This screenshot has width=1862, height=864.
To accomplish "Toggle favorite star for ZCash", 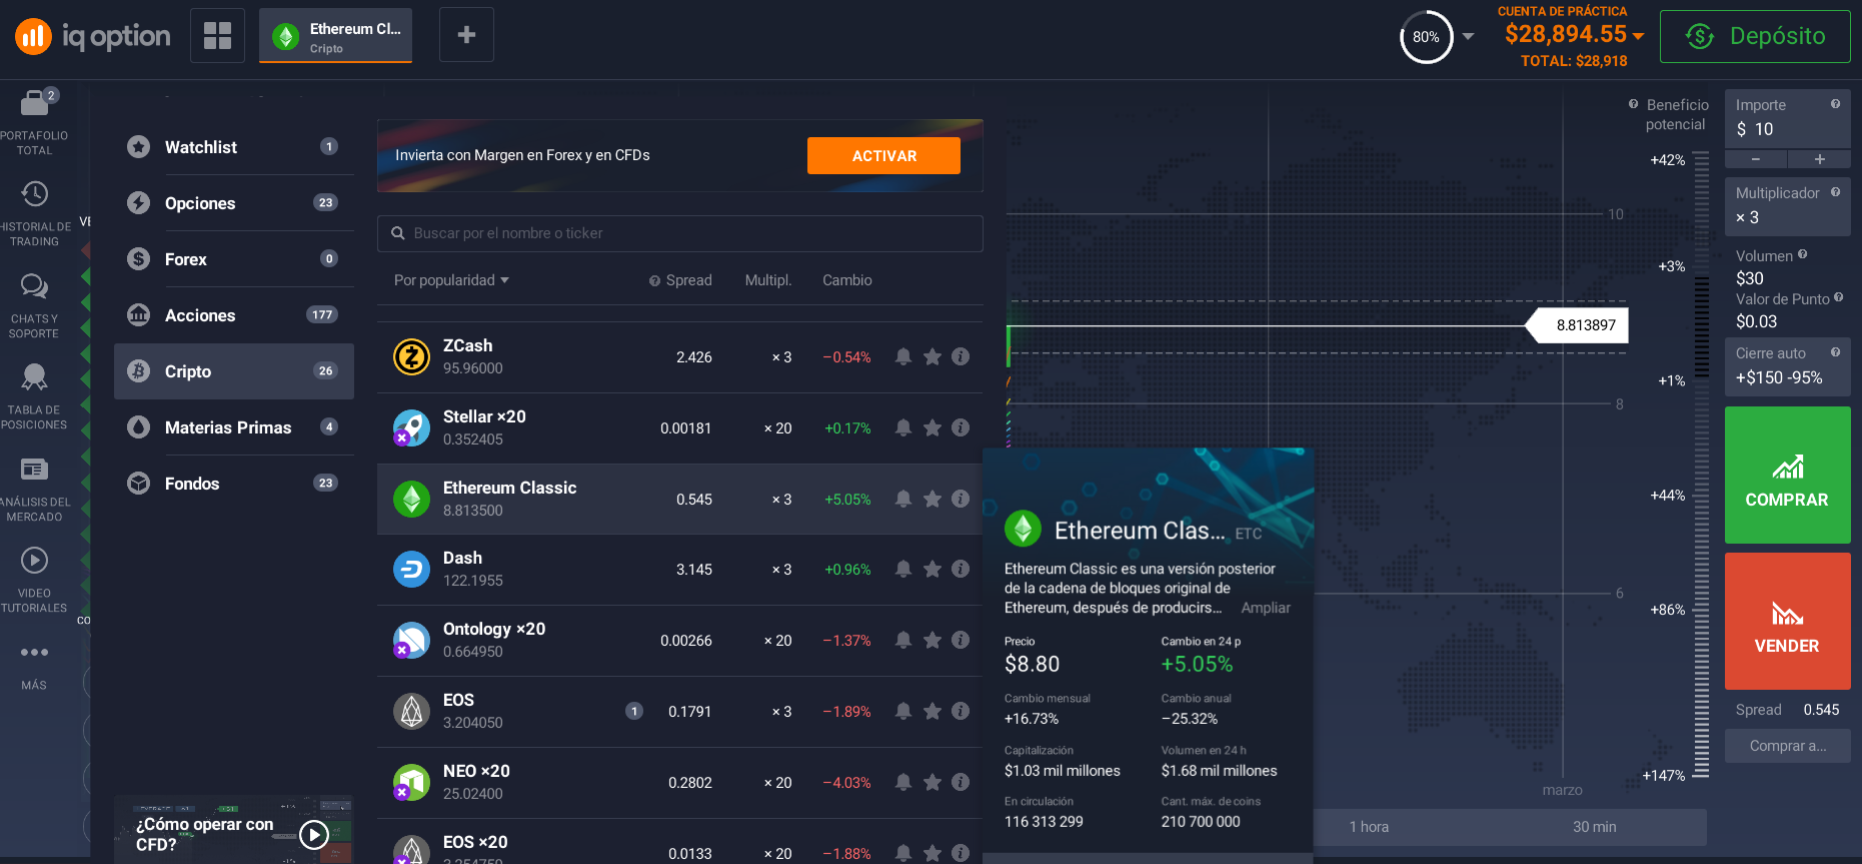I will tap(932, 357).
